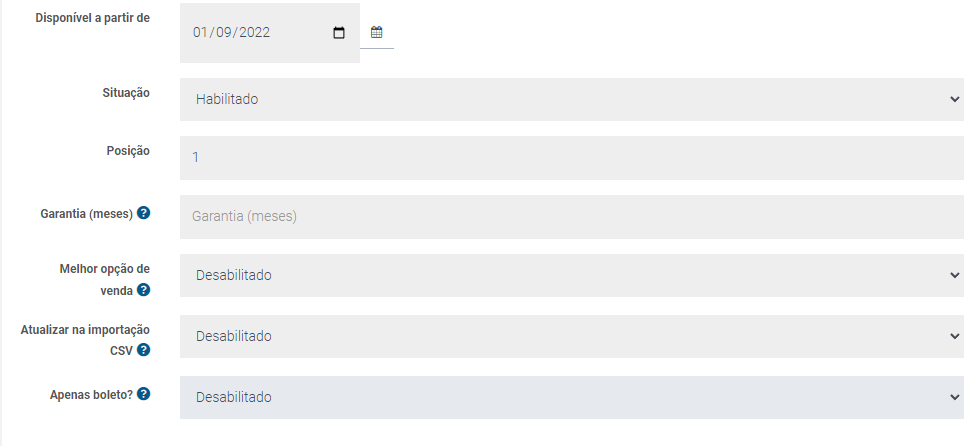Show help for Melhor opção de venda
978x446 pixels.
(143, 290)
